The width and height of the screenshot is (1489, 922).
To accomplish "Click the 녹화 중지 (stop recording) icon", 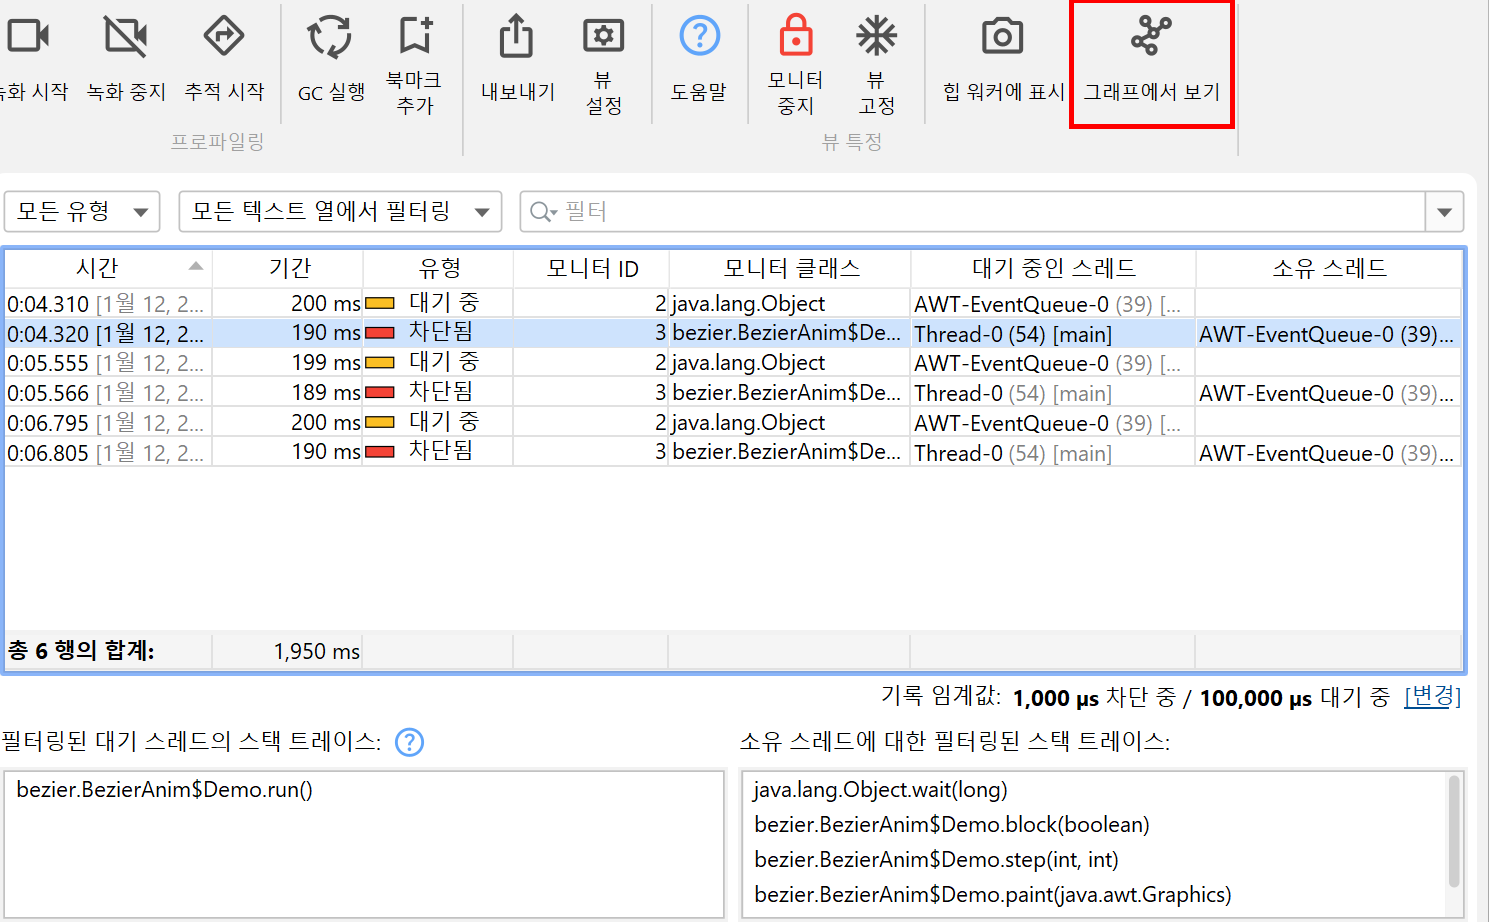I will (x=126, y=38).
